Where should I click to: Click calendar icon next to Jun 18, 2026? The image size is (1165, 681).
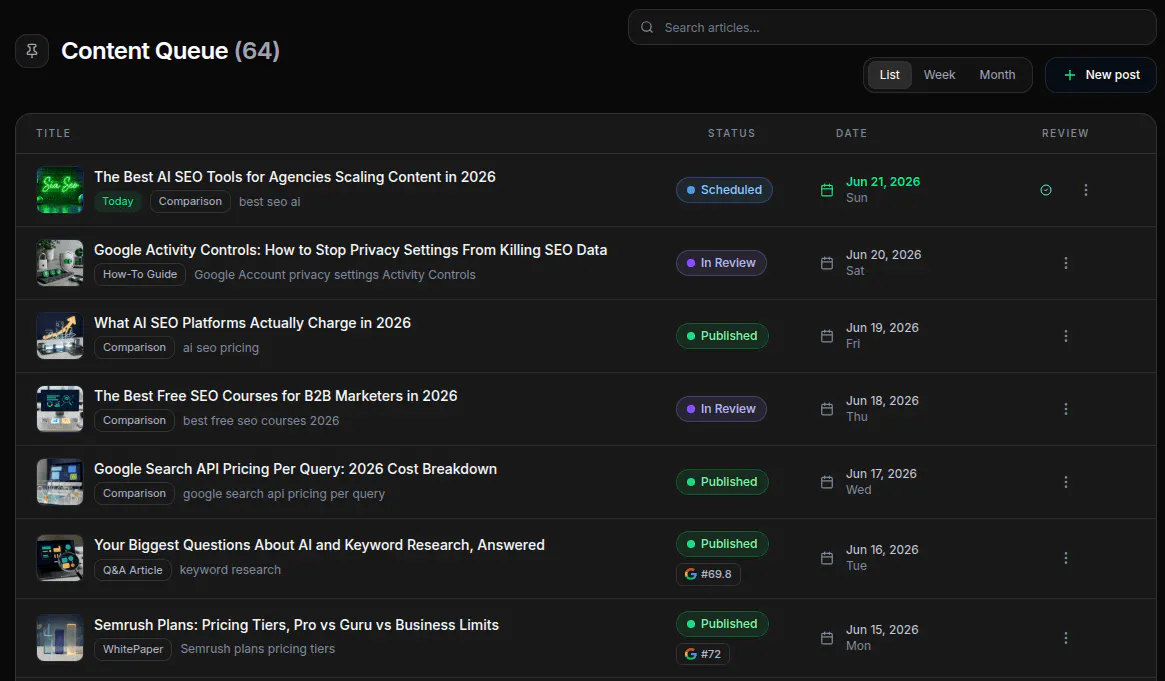point(827,409)
